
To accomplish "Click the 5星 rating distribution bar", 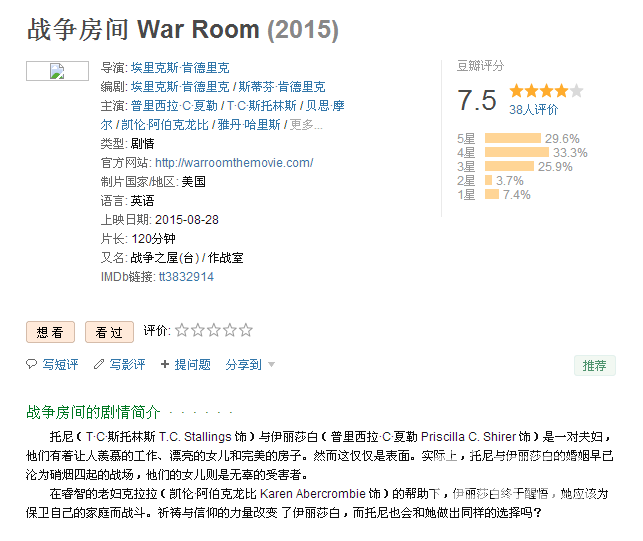I will click(x=513, y=138).
